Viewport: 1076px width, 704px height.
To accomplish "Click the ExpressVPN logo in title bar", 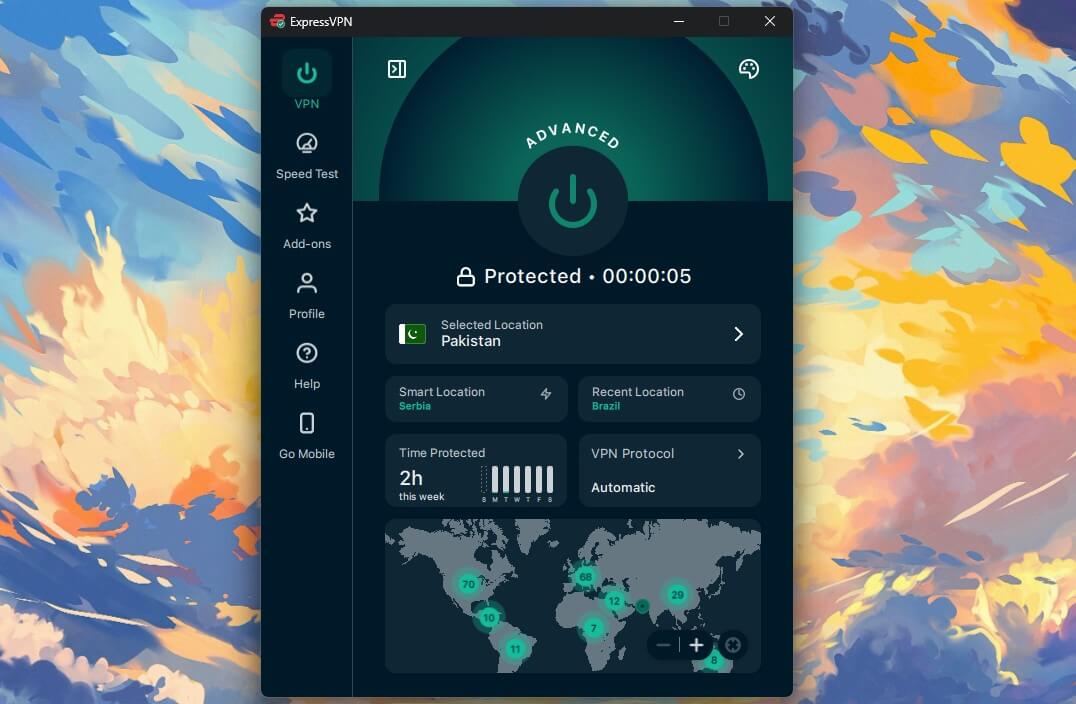I will [x=277, y=21].
